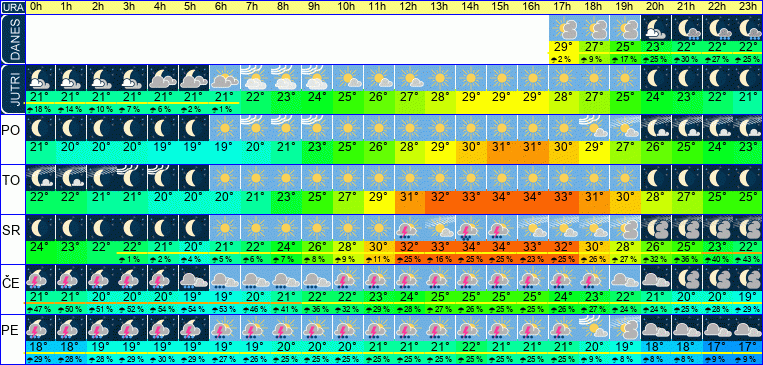The image size is (763, 365).
Task: Select the 23h hour column header
Action: pos(748,7)
